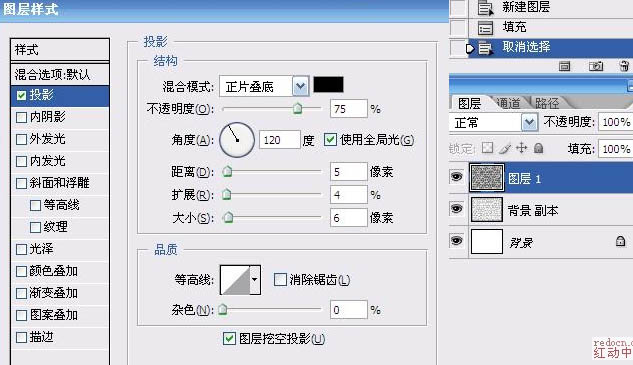Viewport: 633px width, 365px height.
Task: Click lock transparent pixels icon
Action: (x=488, y=148)
